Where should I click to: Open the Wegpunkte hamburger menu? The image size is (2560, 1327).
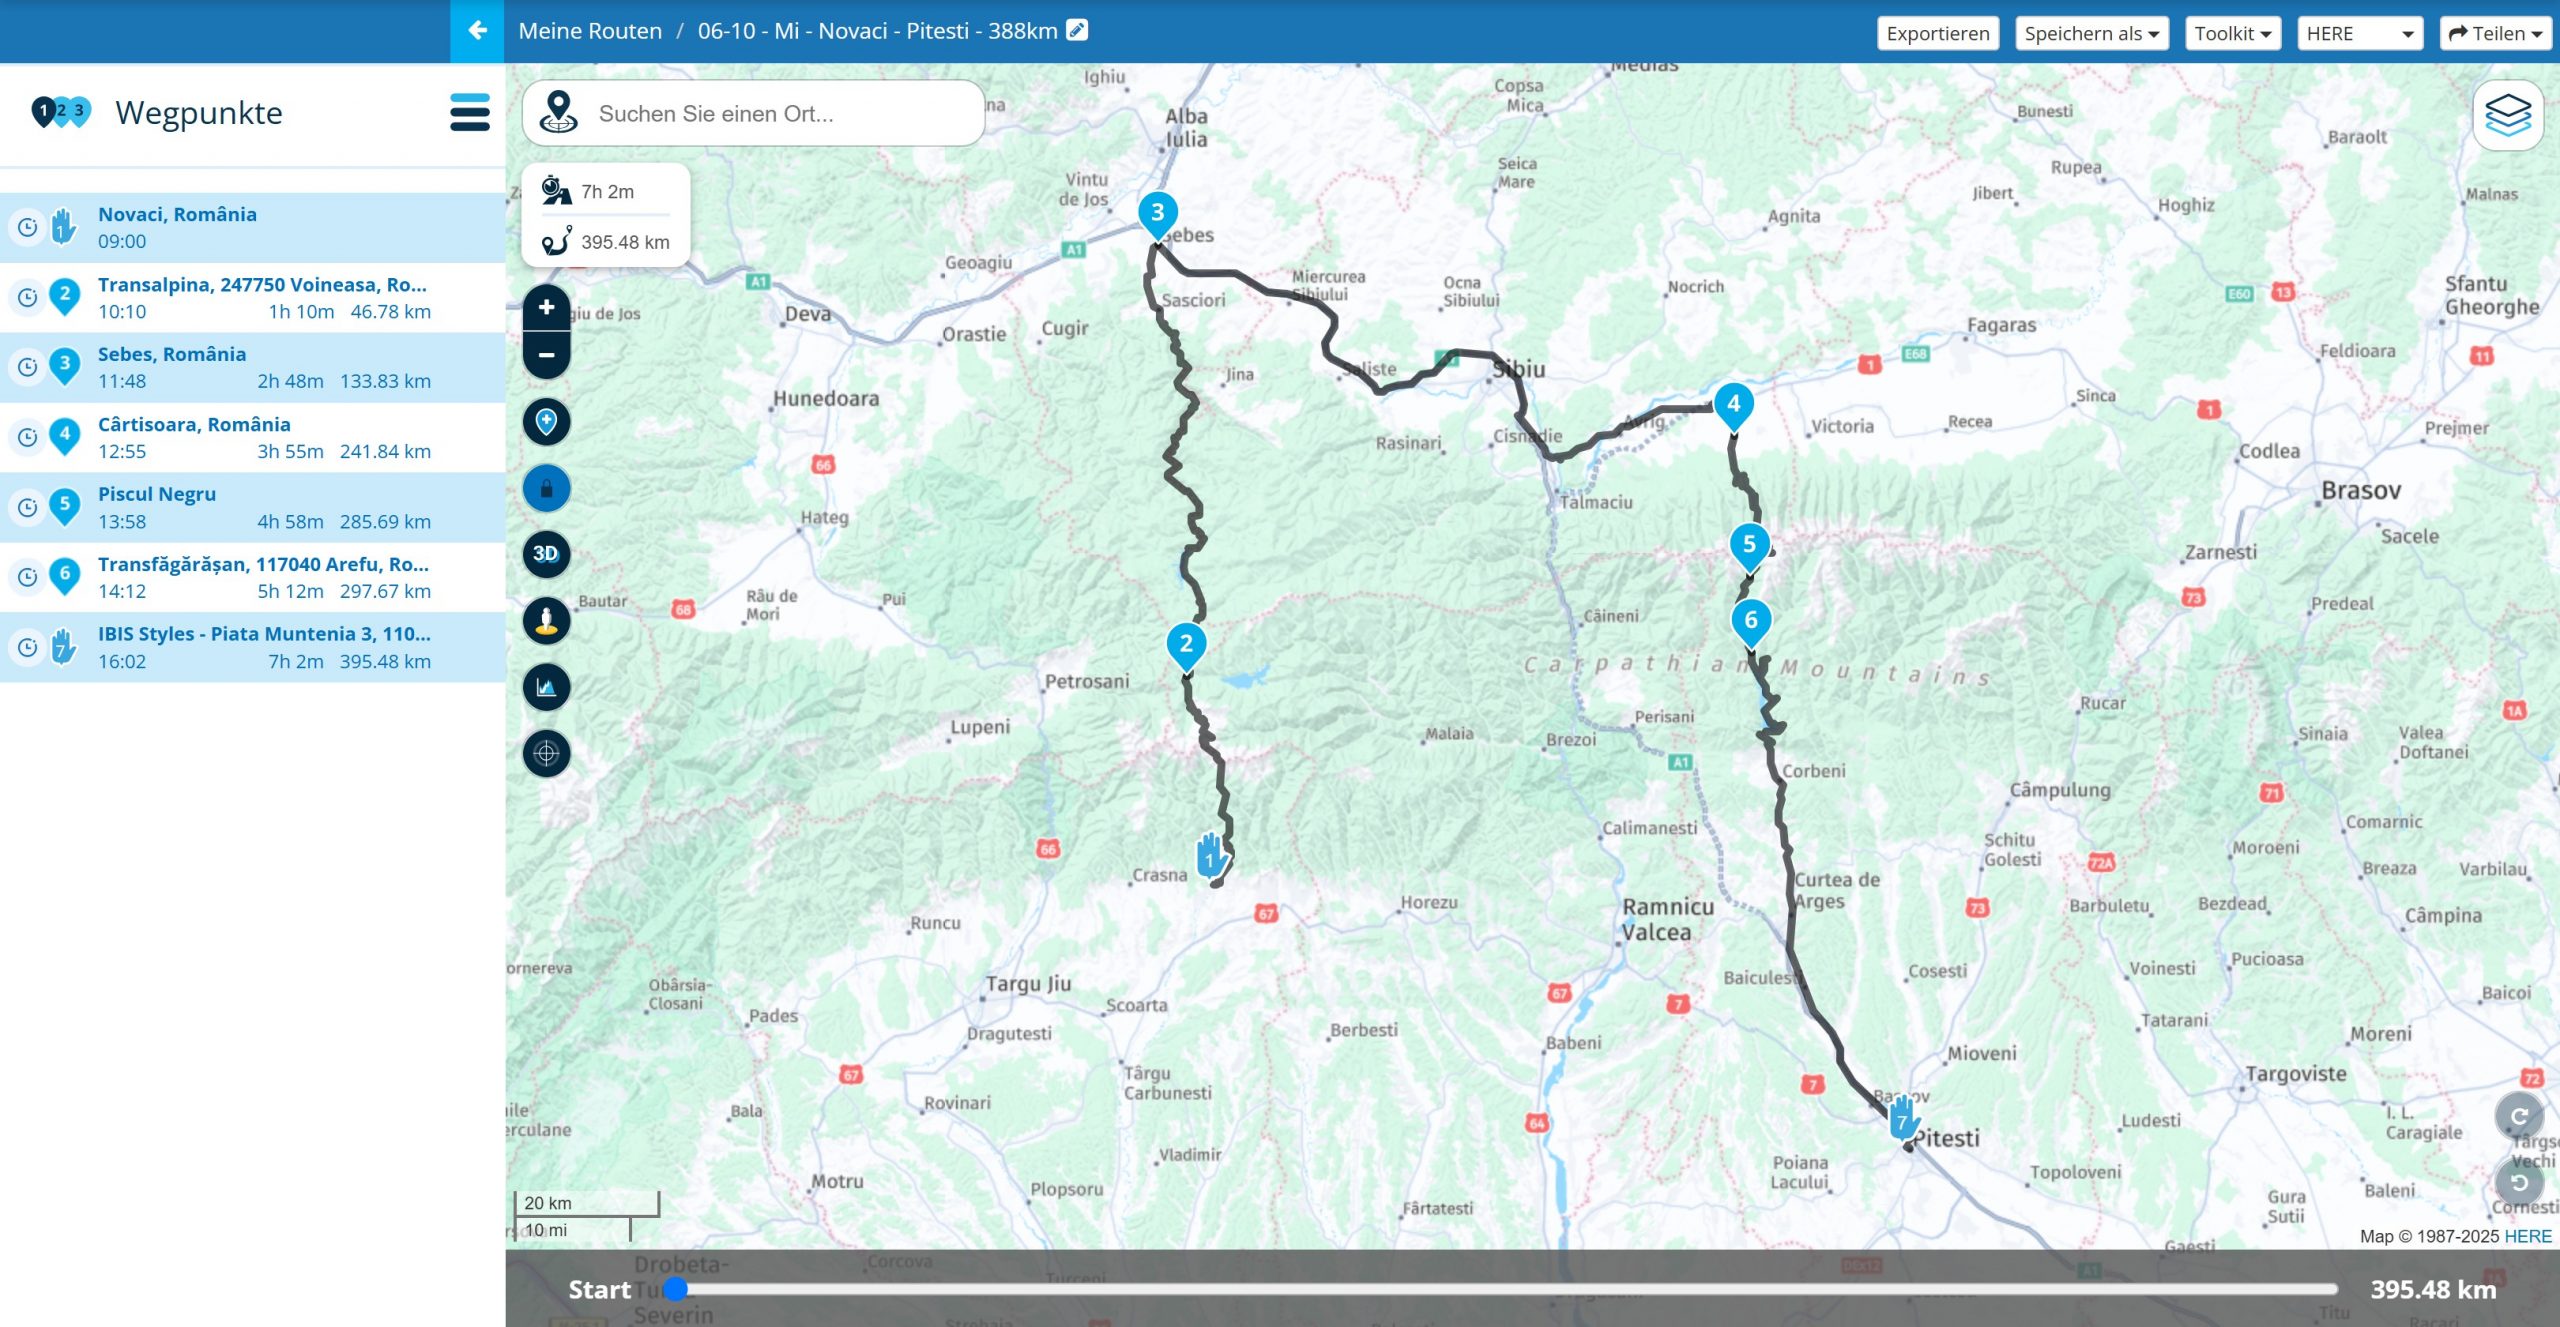coord(469,112)
